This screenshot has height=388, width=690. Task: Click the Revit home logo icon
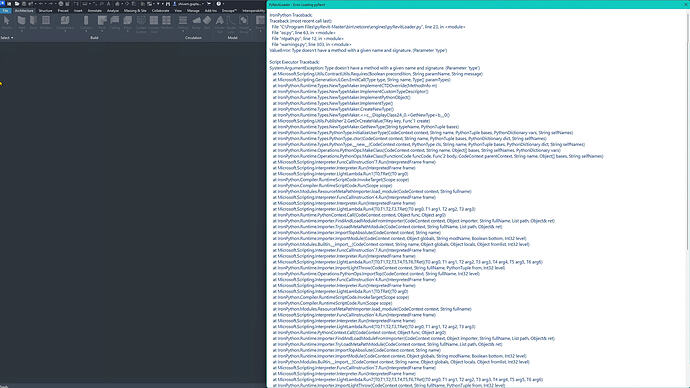tap(2, 4)
